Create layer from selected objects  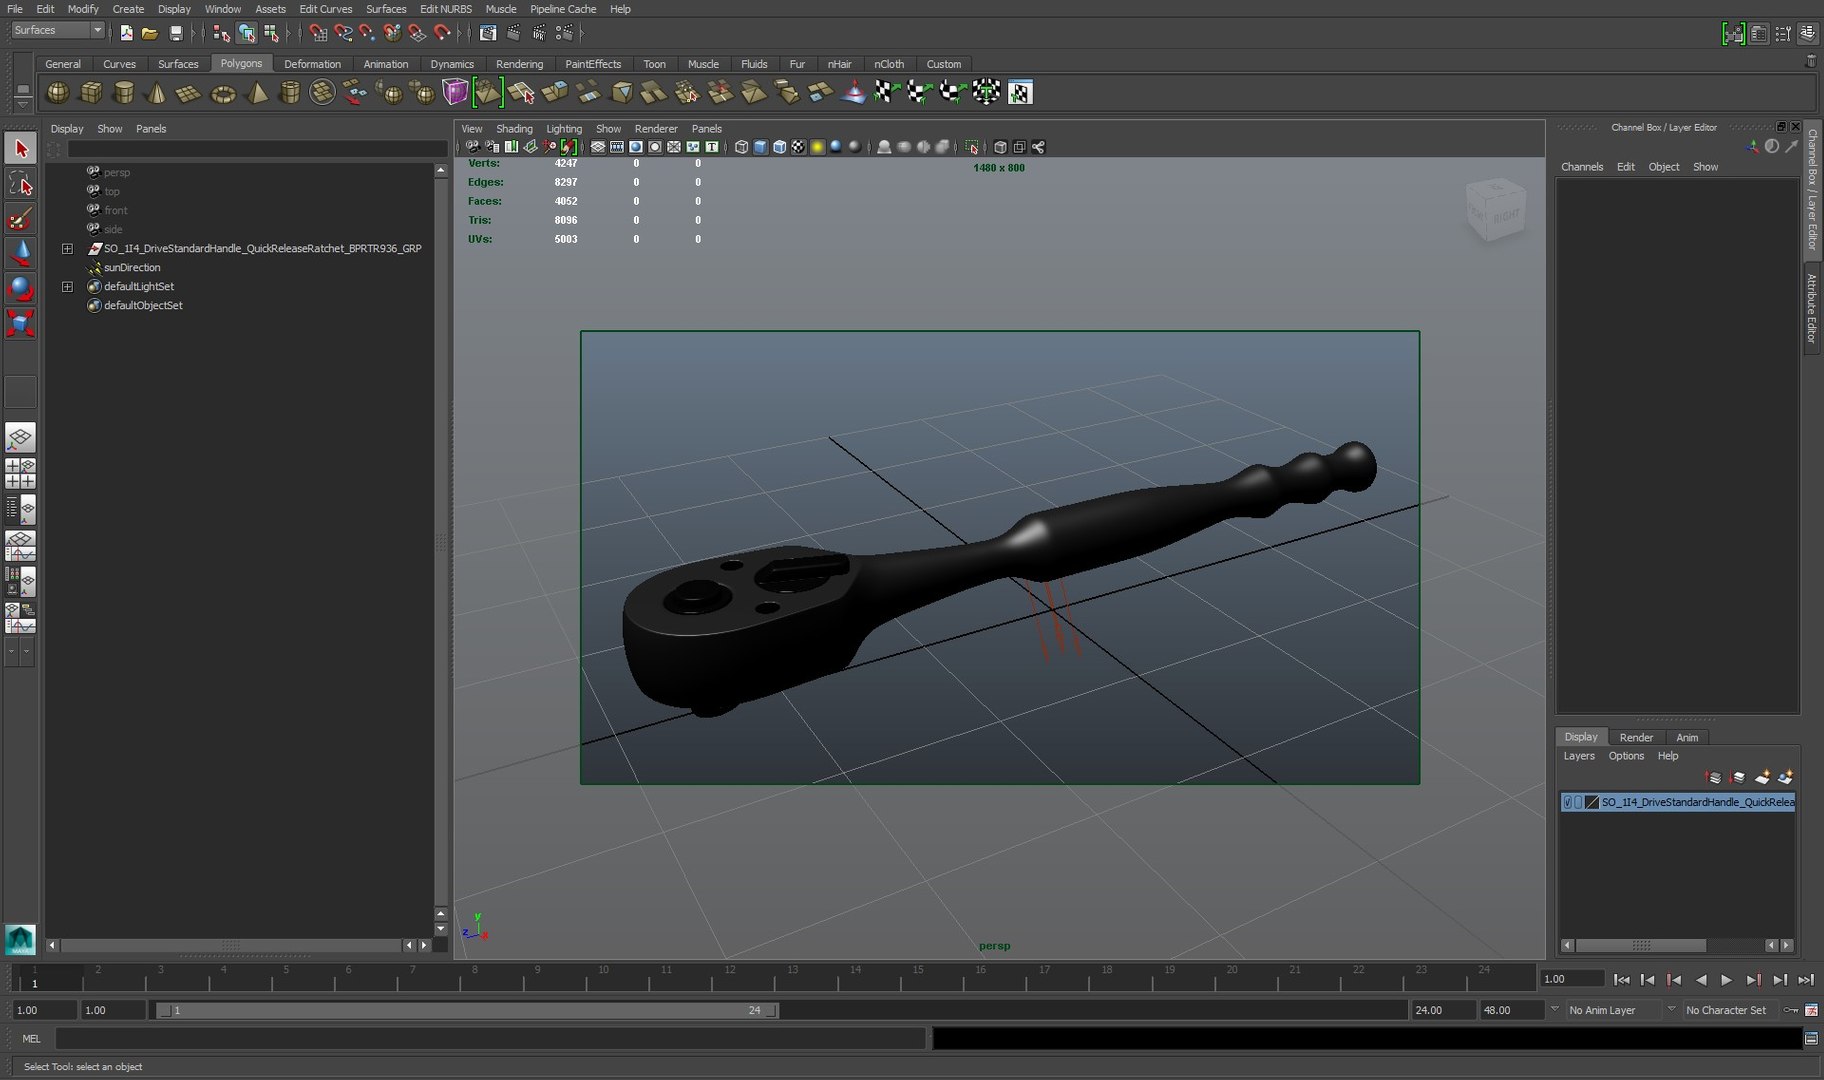1785,777
